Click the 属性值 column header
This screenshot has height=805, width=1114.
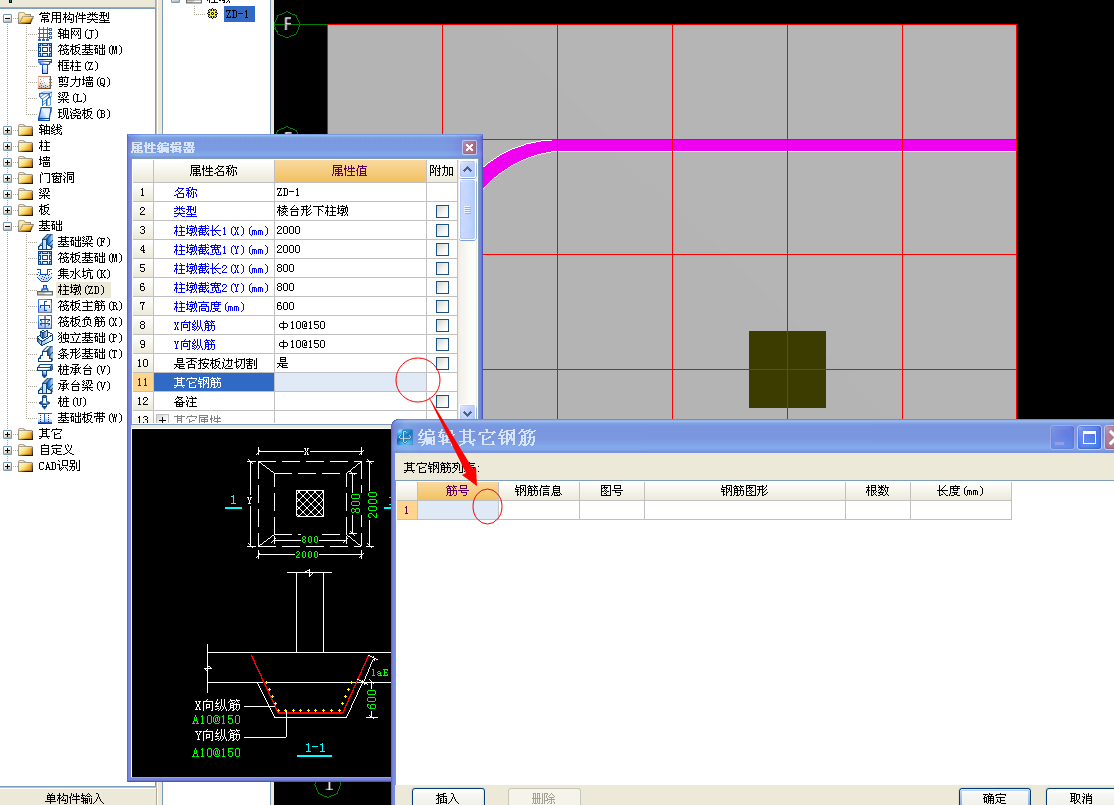pos(350,171)
